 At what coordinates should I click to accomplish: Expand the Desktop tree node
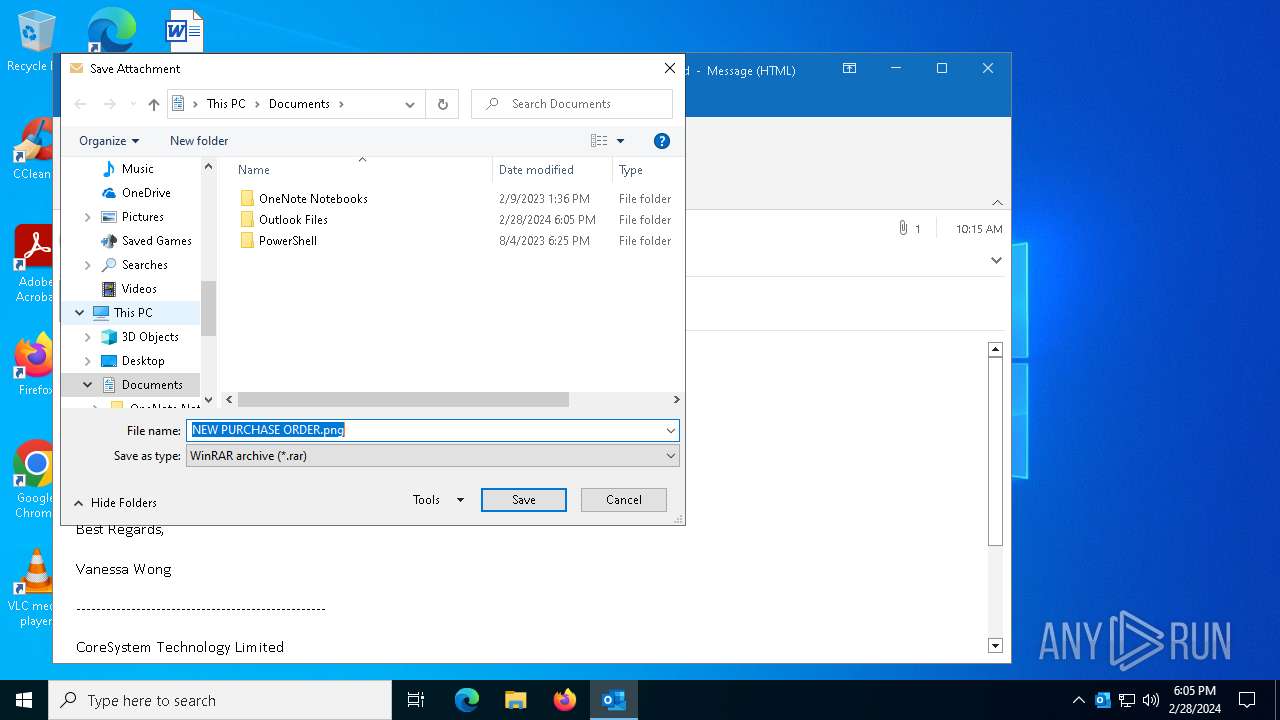tap(87, 361)
